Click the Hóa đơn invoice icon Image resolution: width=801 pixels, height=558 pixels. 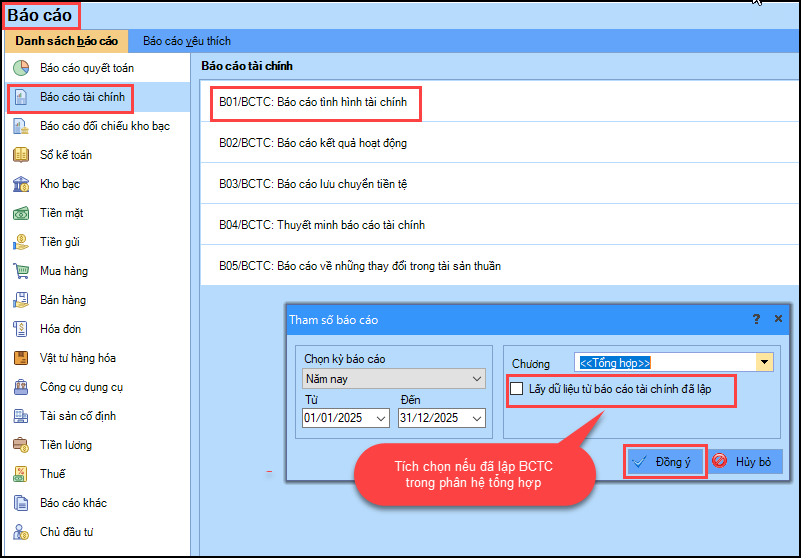20,329
